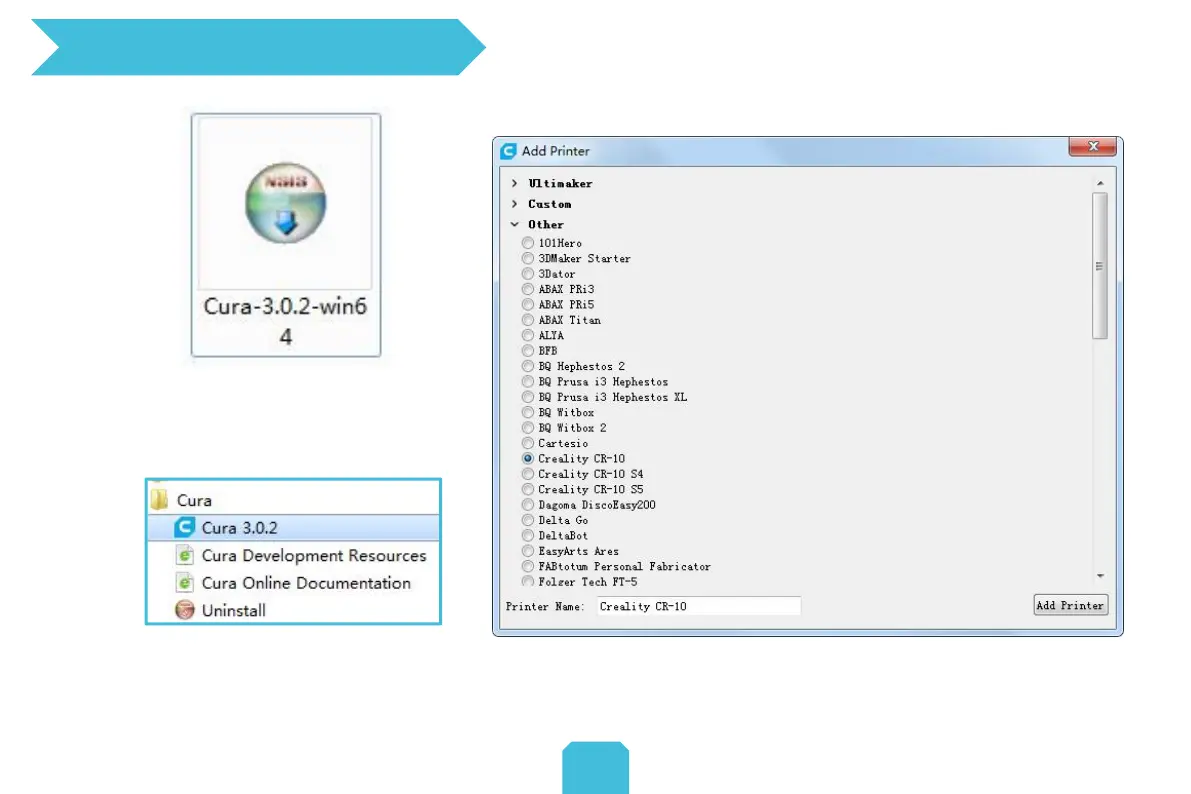
Task: Click the Cura Development Resources link icon
Action: coord(185,555)
